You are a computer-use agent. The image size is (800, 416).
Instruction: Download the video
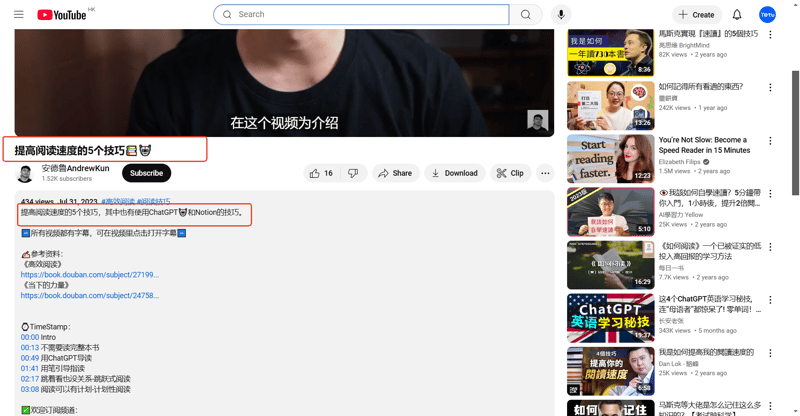455,173
